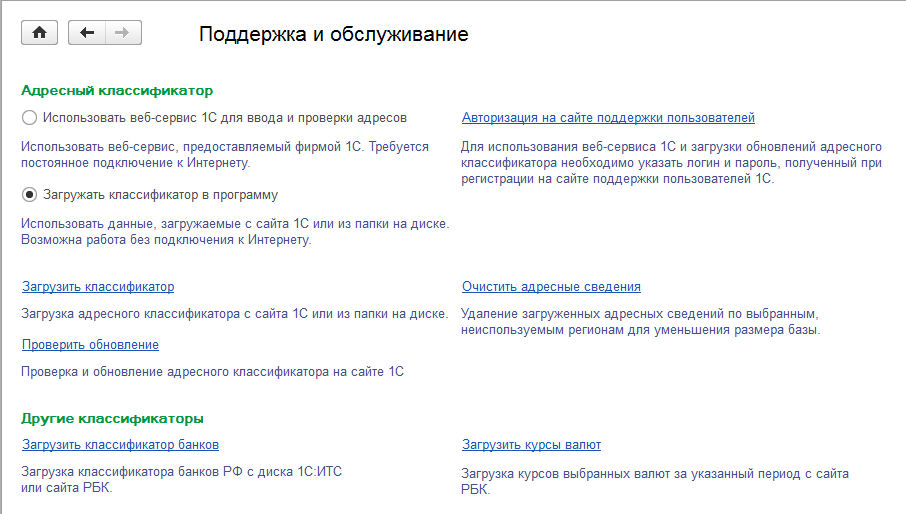Viewport: 906px width, 514px height.
Task: Open the 'Проверить обновление' link
Action: tap(90, 344)
